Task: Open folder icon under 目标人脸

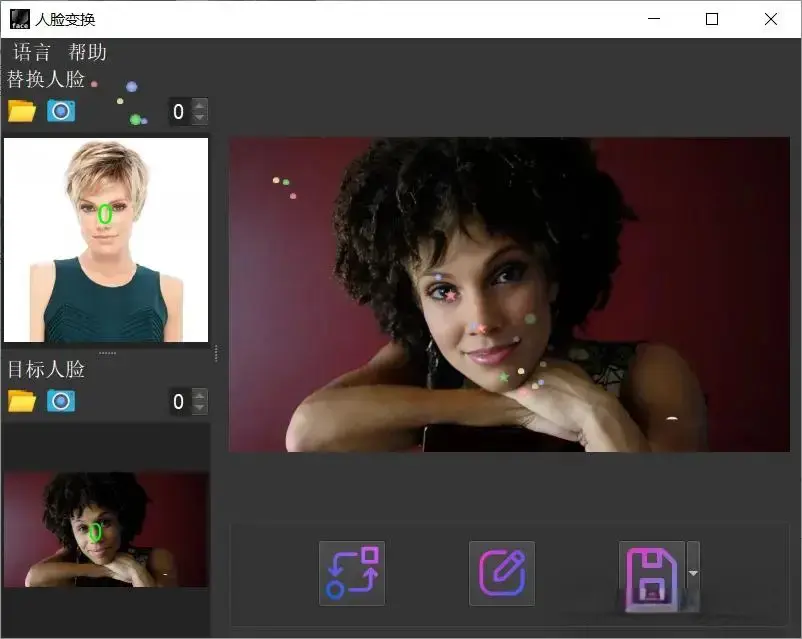Action: [x=21, y=401]
